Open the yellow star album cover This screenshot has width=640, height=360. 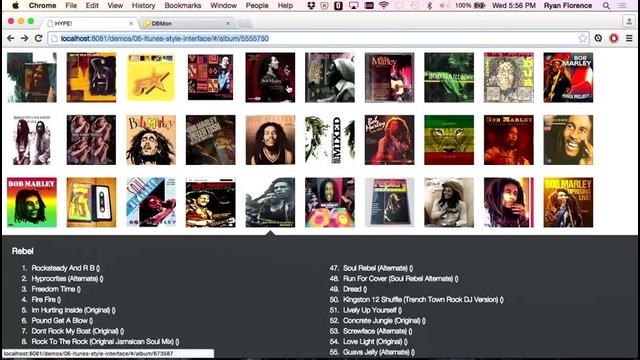click(x=151, y=77)
